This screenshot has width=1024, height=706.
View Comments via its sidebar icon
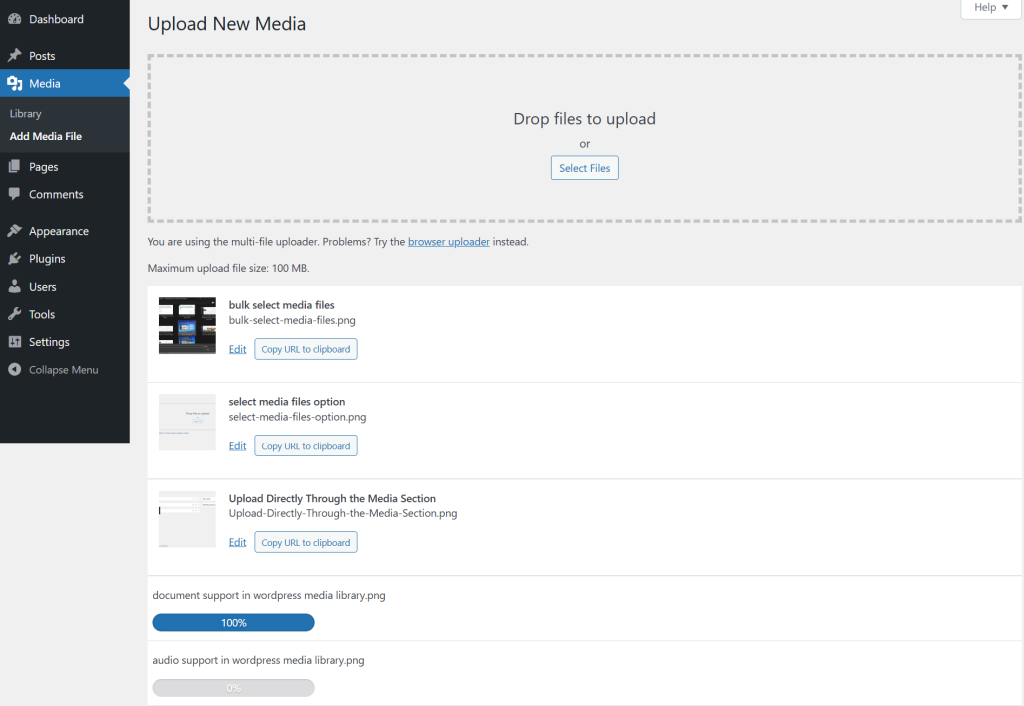53,194
